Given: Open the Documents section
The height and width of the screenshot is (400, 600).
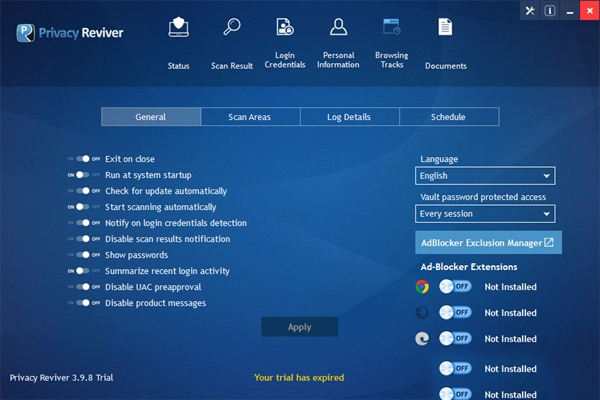Looking at the screenshot, I should (x=445, y=43).
